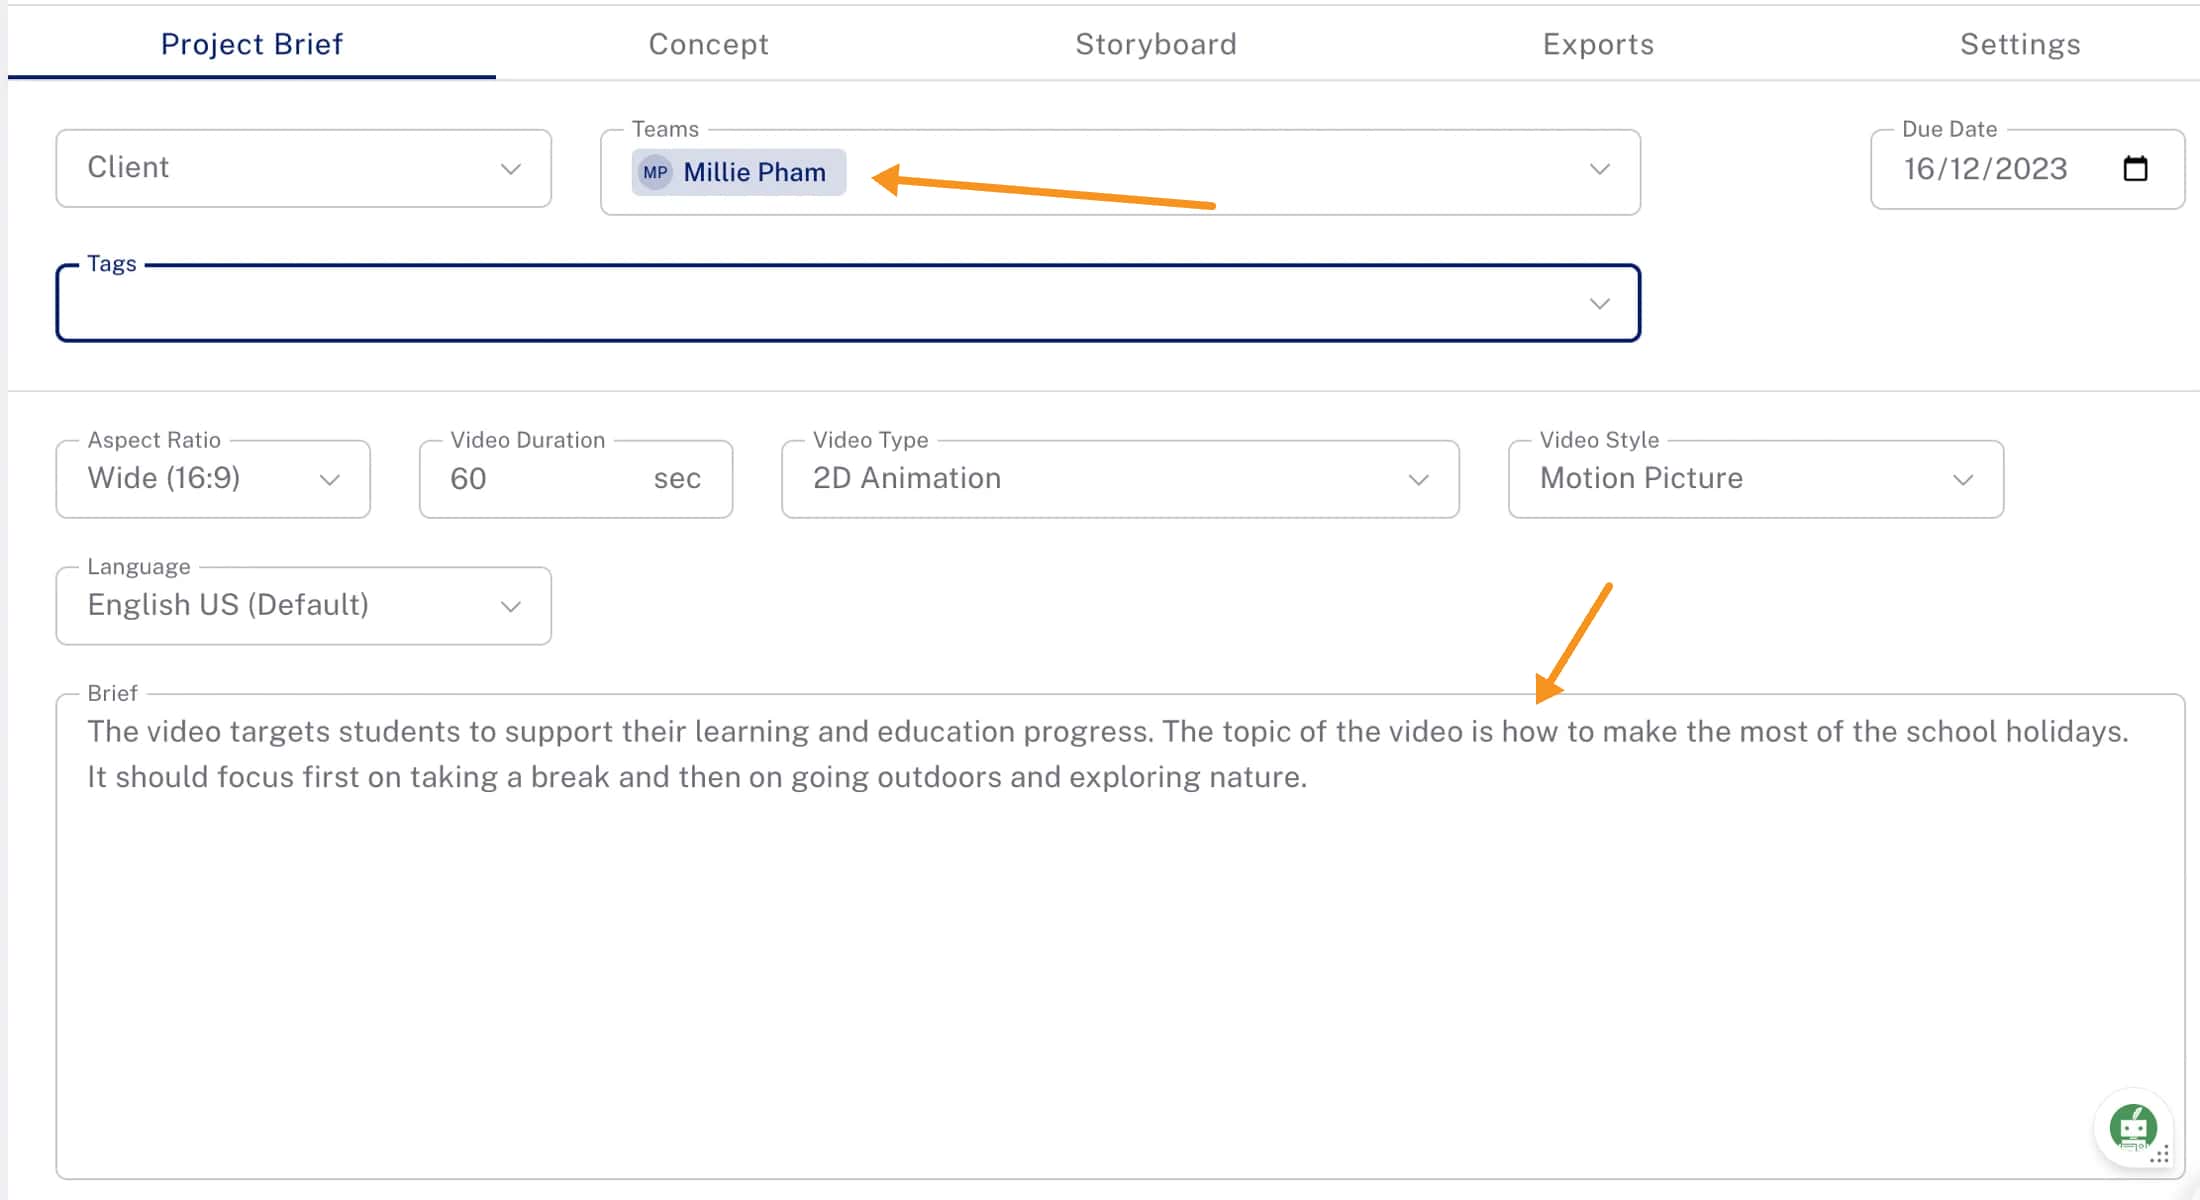Expand the Language selection dropdown

(x=511, y=605)
